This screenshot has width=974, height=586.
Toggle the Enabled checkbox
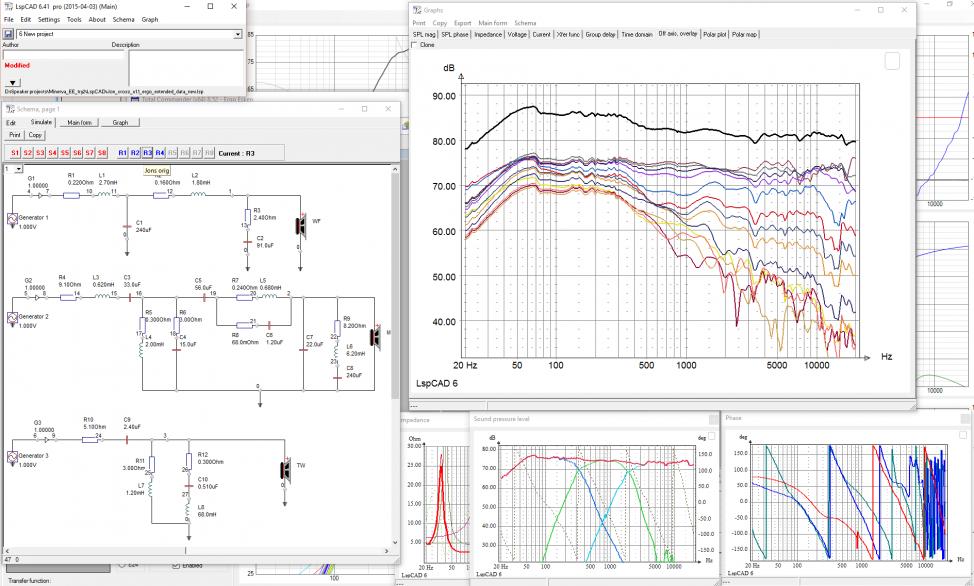coord(176,565)
